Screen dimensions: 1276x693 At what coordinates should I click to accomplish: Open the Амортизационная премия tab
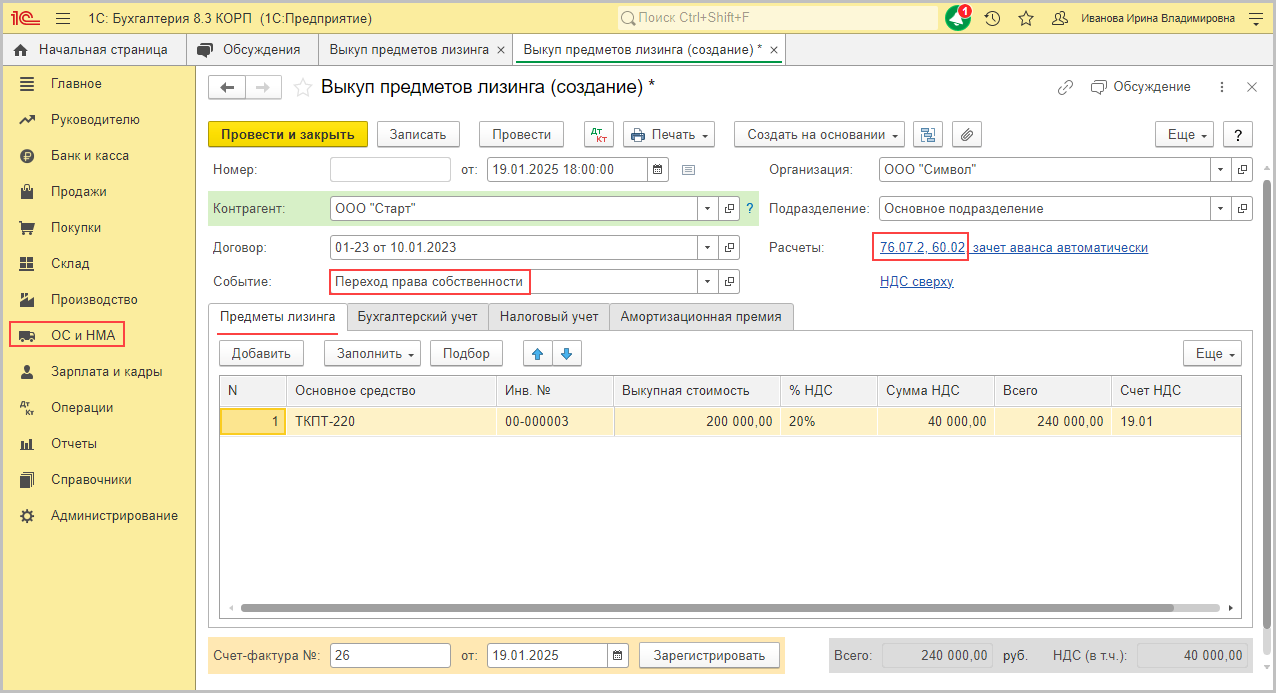[701, 316]
